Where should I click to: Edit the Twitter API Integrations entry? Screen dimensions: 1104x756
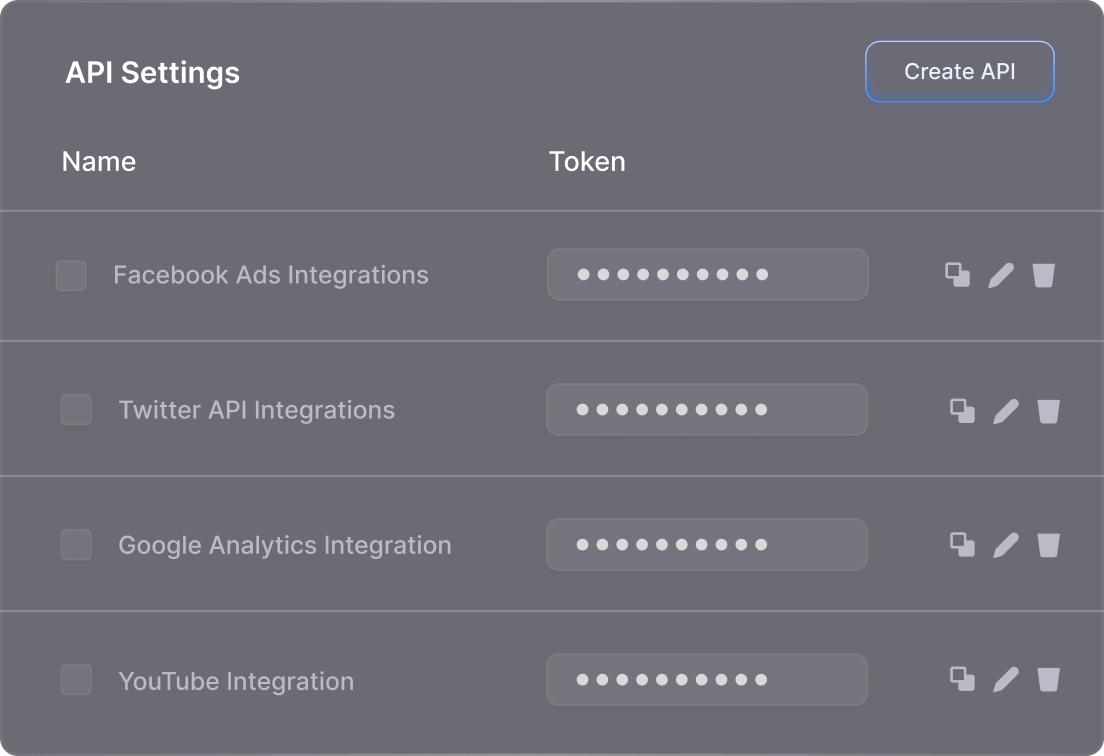pyautogui.click(x=1006, y=410)
